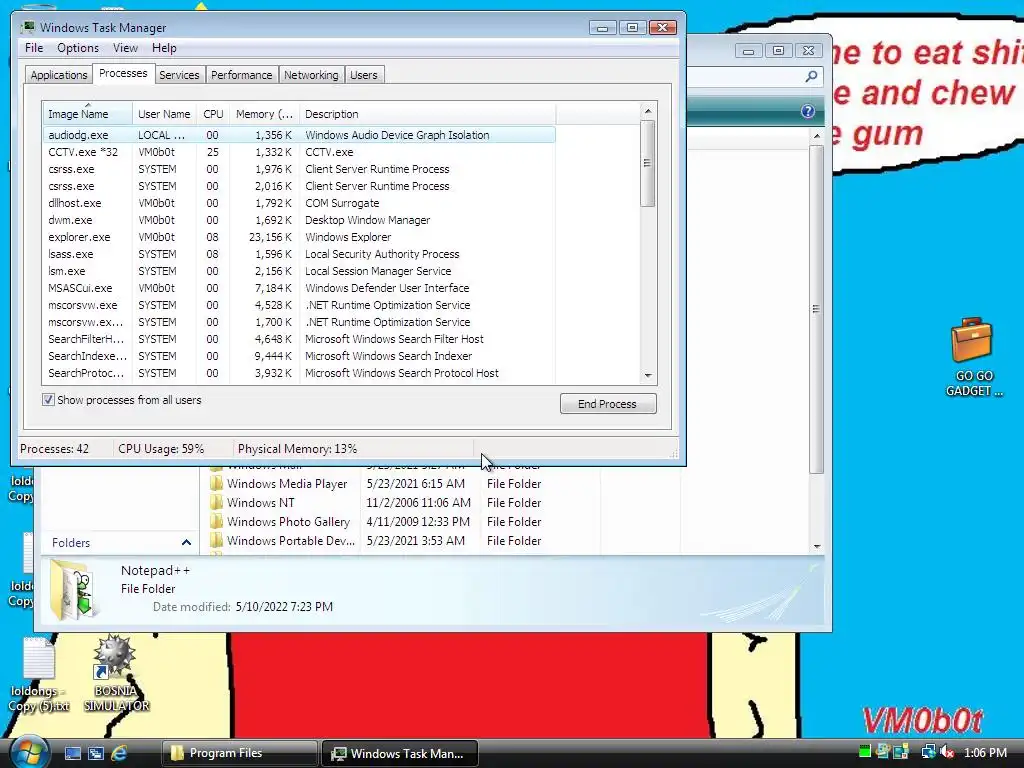
Task: Open the Options menu
Action: 78,48
